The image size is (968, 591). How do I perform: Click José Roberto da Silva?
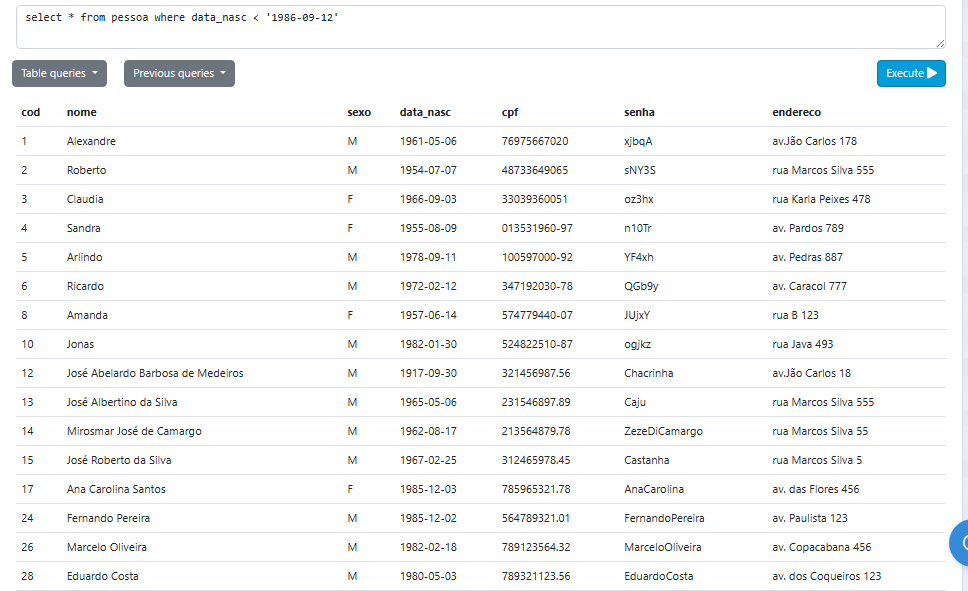tap(119, 461)
